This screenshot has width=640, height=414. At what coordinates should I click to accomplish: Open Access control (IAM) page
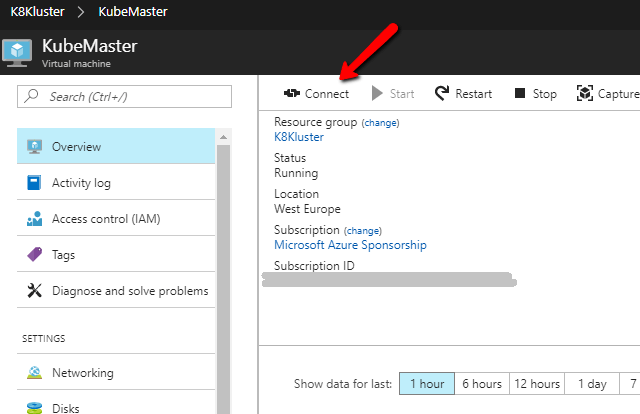[x=105, y=219]
